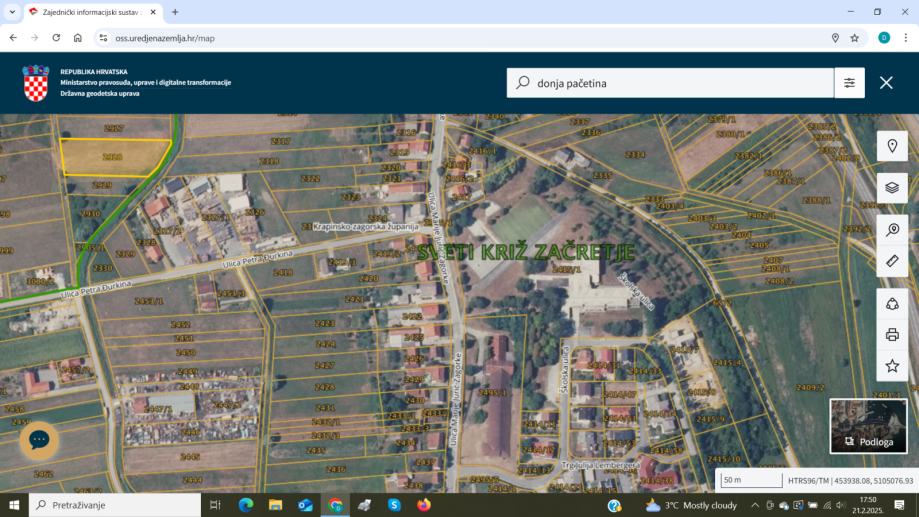Click the Državna geodetska uprava header text
919x517 pixels.
100,94
